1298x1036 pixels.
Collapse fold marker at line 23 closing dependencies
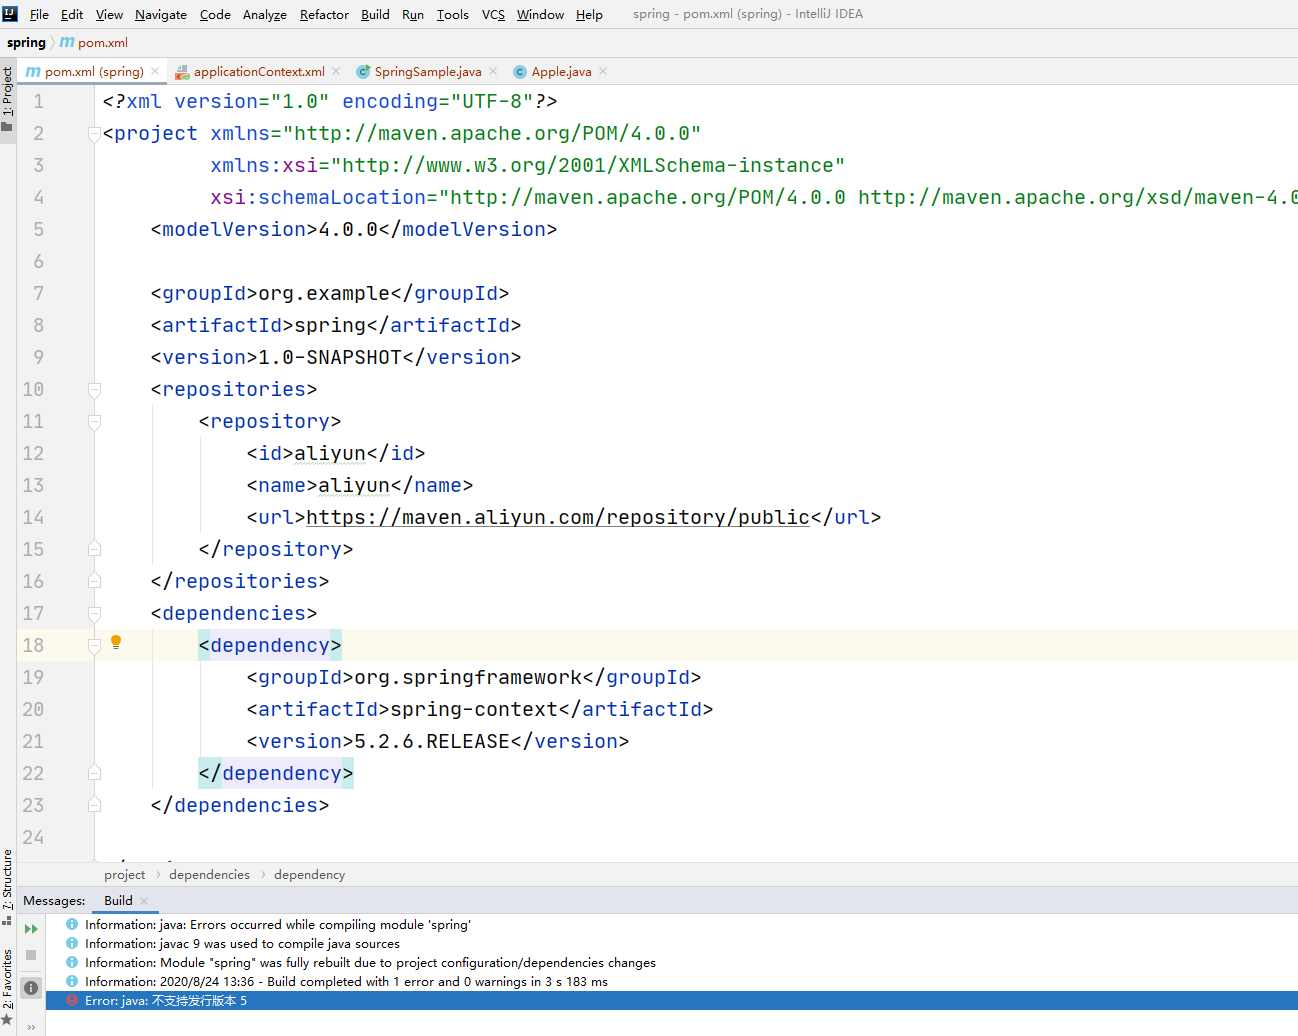coord(94,805)
